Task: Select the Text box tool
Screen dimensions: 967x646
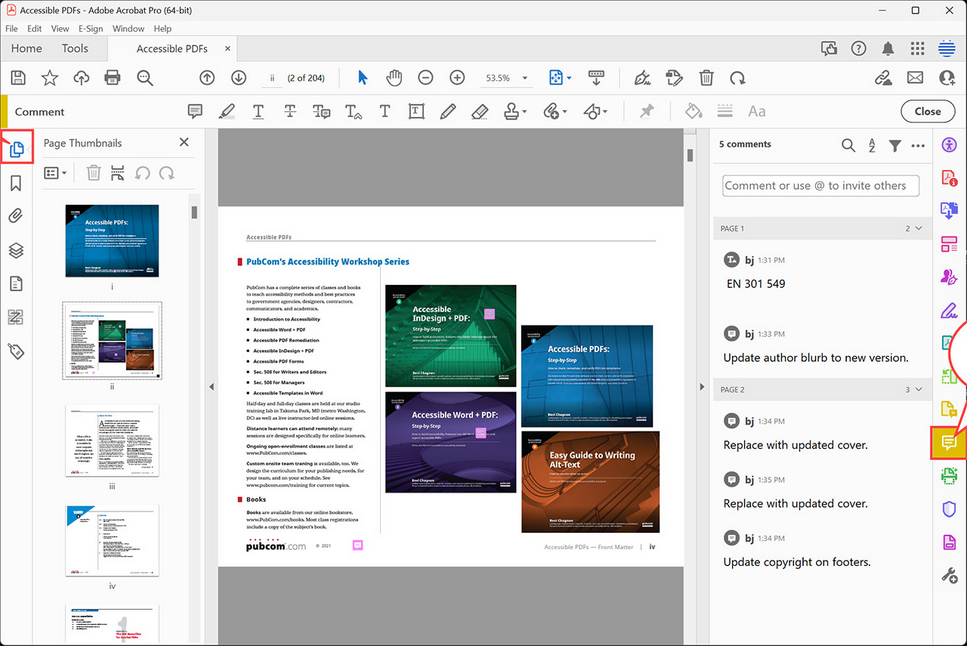Action: coord(416,111)
